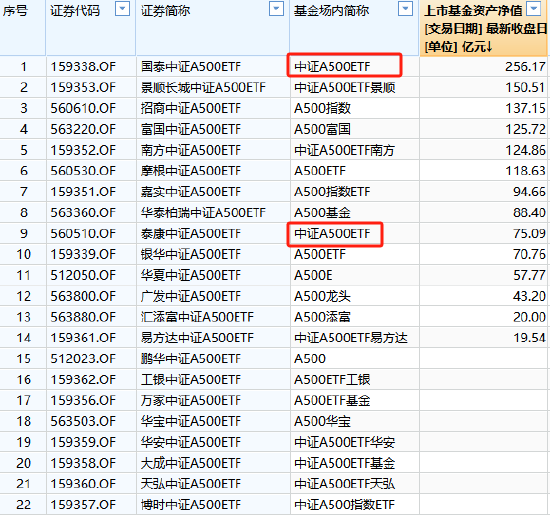550x515 pixels.
Task: Click the 基金场内简称 column header text
Action: [x=331, y=11]
